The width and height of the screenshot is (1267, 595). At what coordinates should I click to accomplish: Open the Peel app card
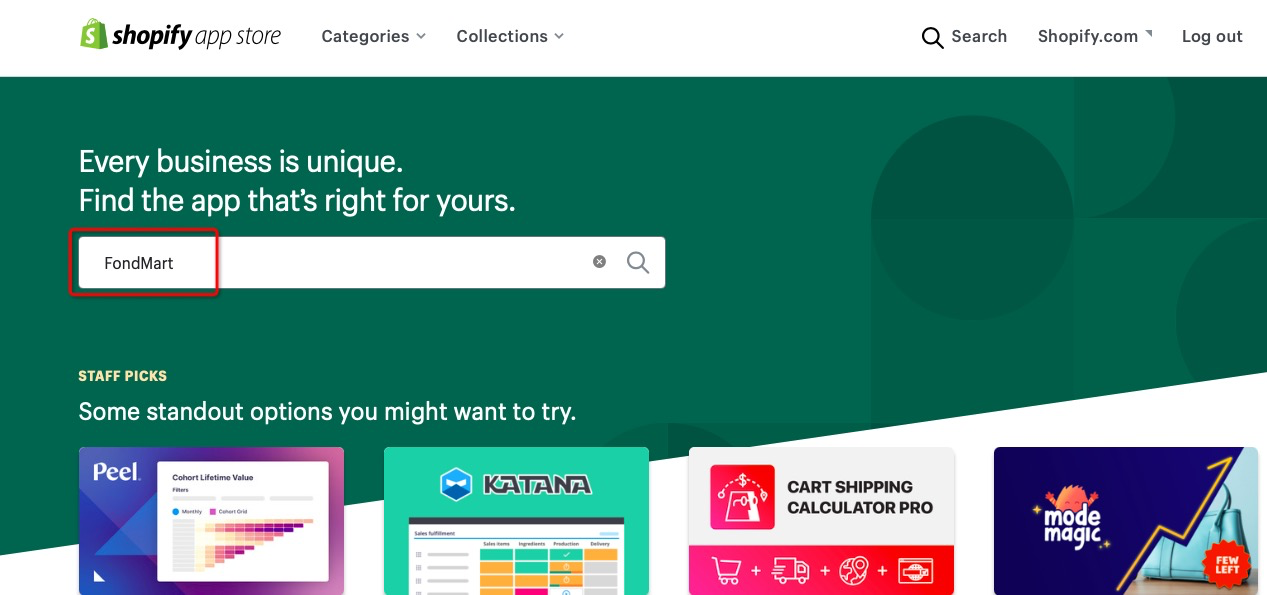coord(211,521)
